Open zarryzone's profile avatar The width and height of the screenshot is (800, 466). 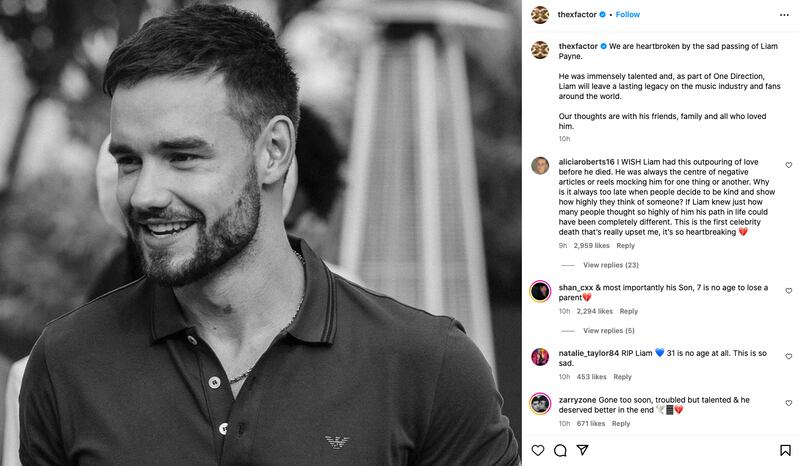tap(539, 403)
